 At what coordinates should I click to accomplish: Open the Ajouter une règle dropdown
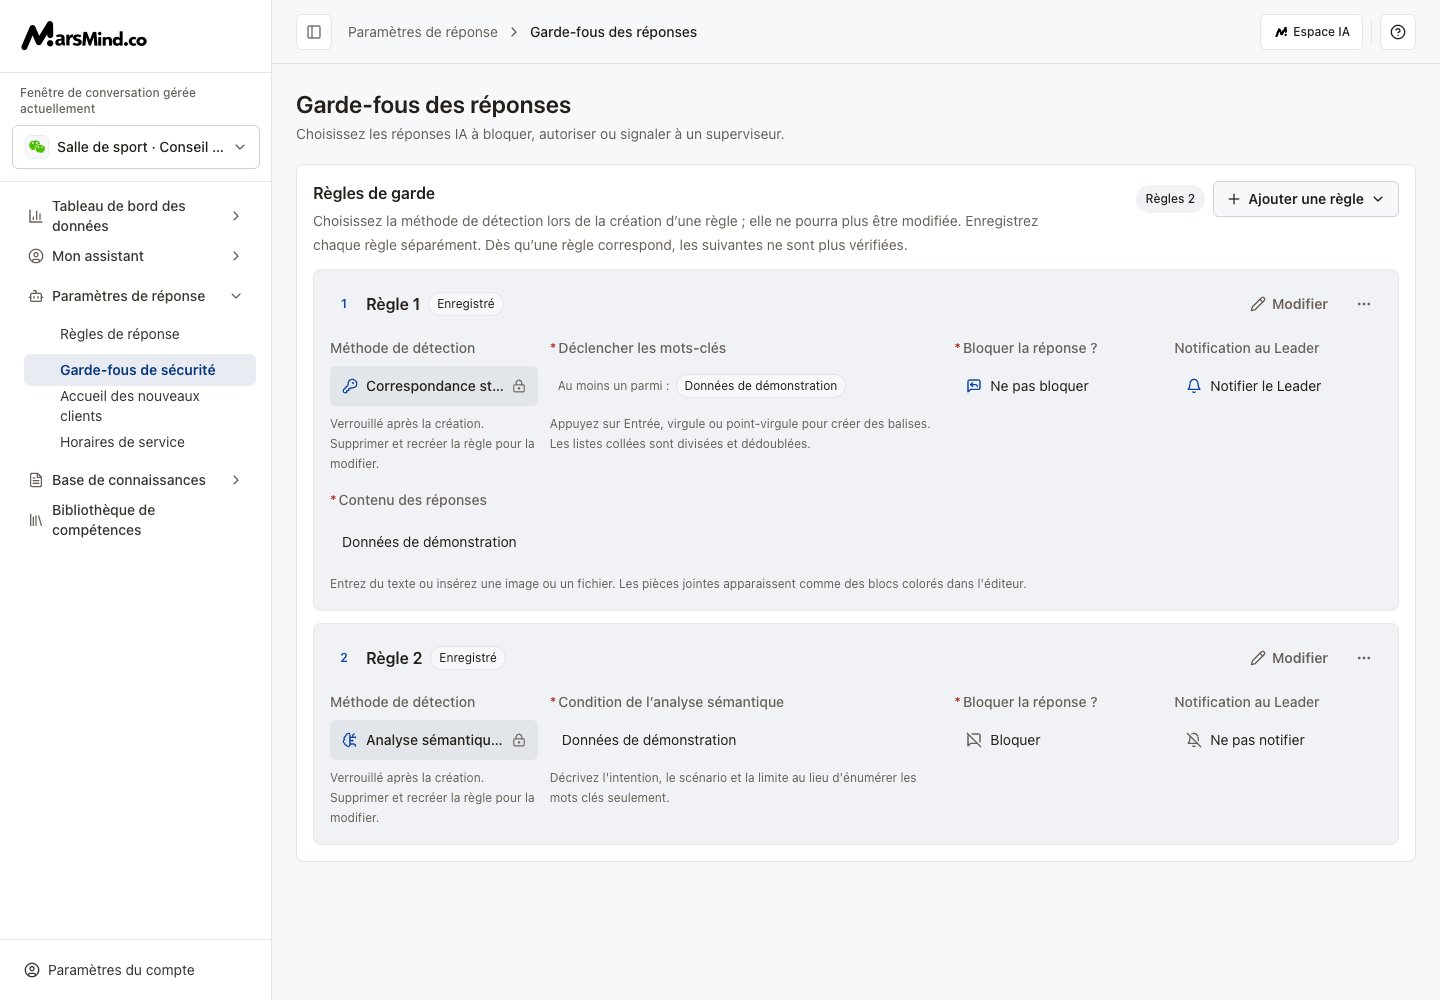pyautogui.click(x=1305, y=199)
